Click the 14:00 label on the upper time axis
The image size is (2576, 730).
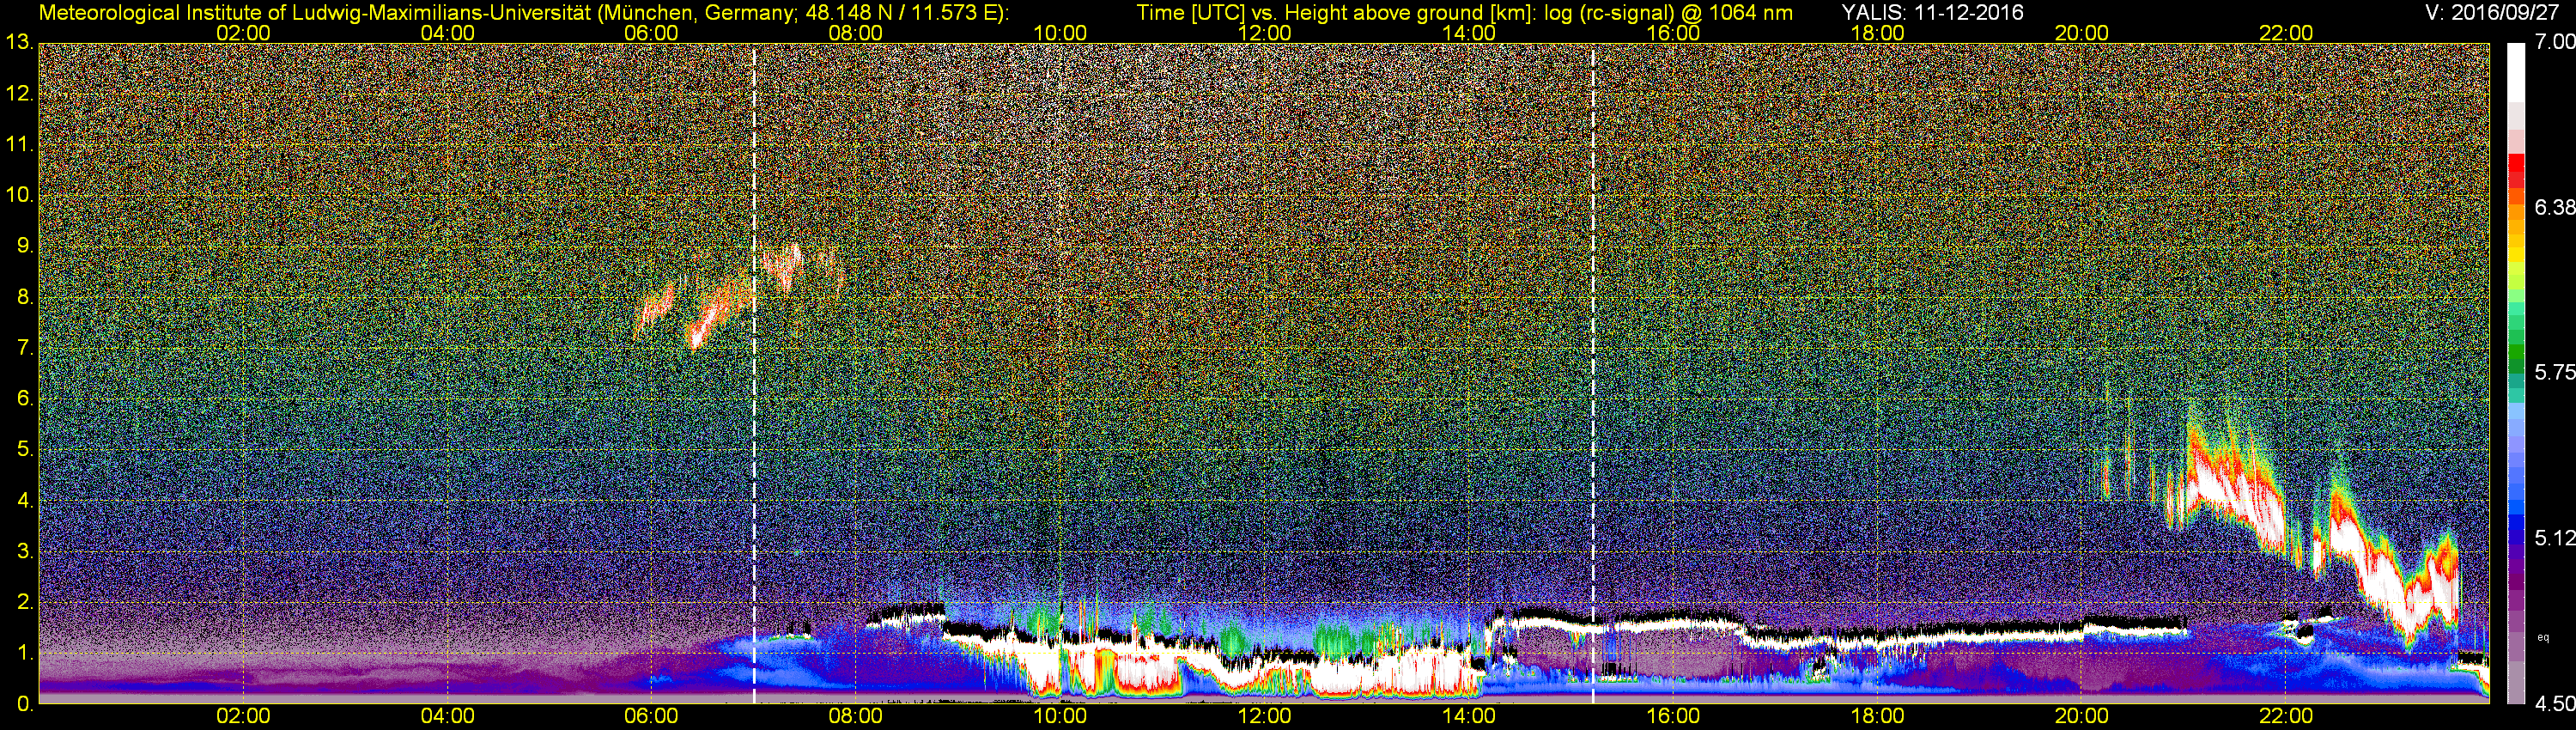tap(1469, 33)
